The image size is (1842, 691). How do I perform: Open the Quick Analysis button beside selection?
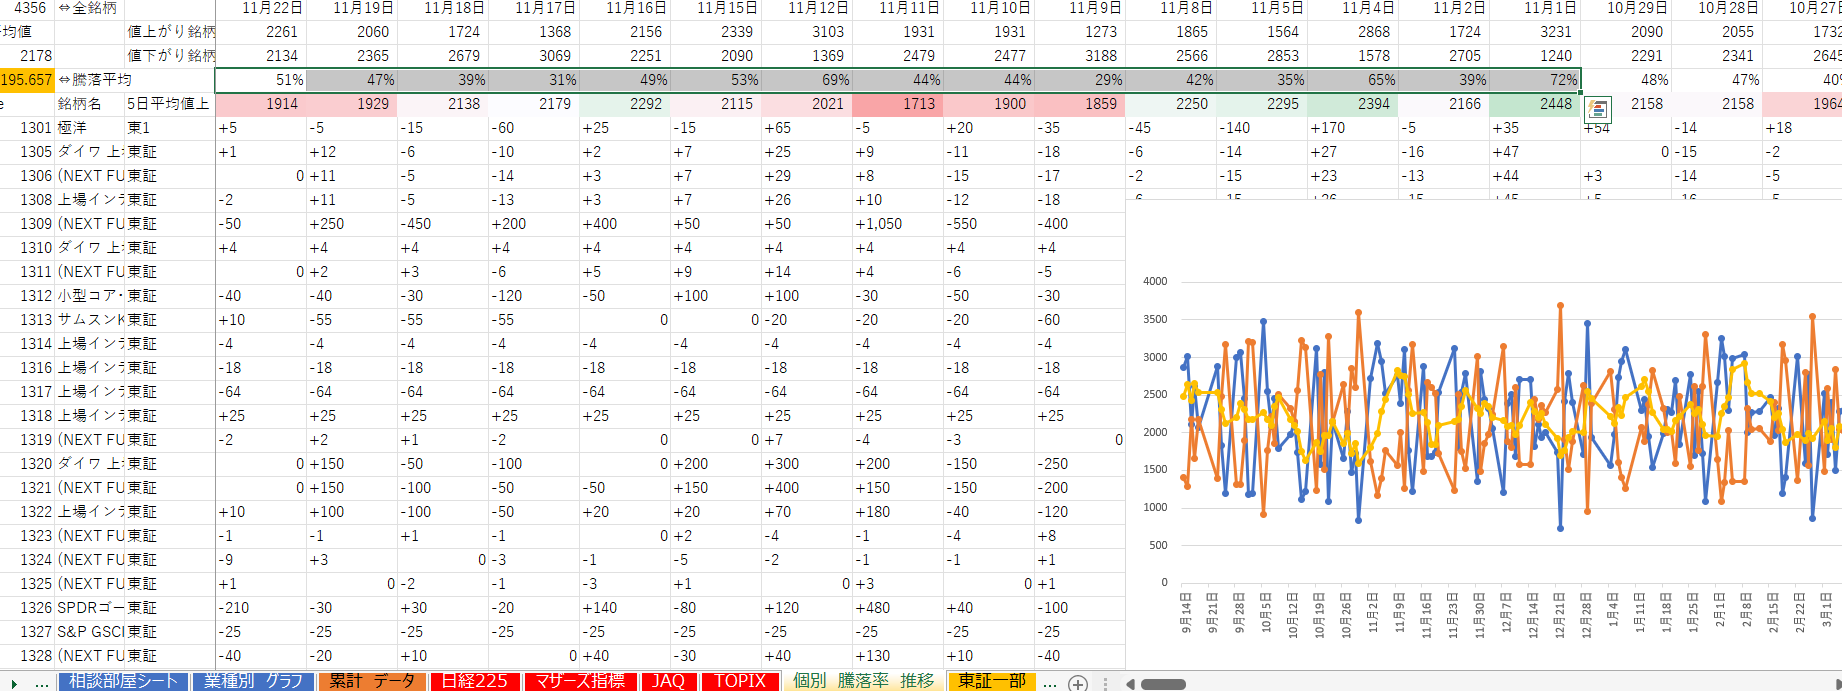1597,109
